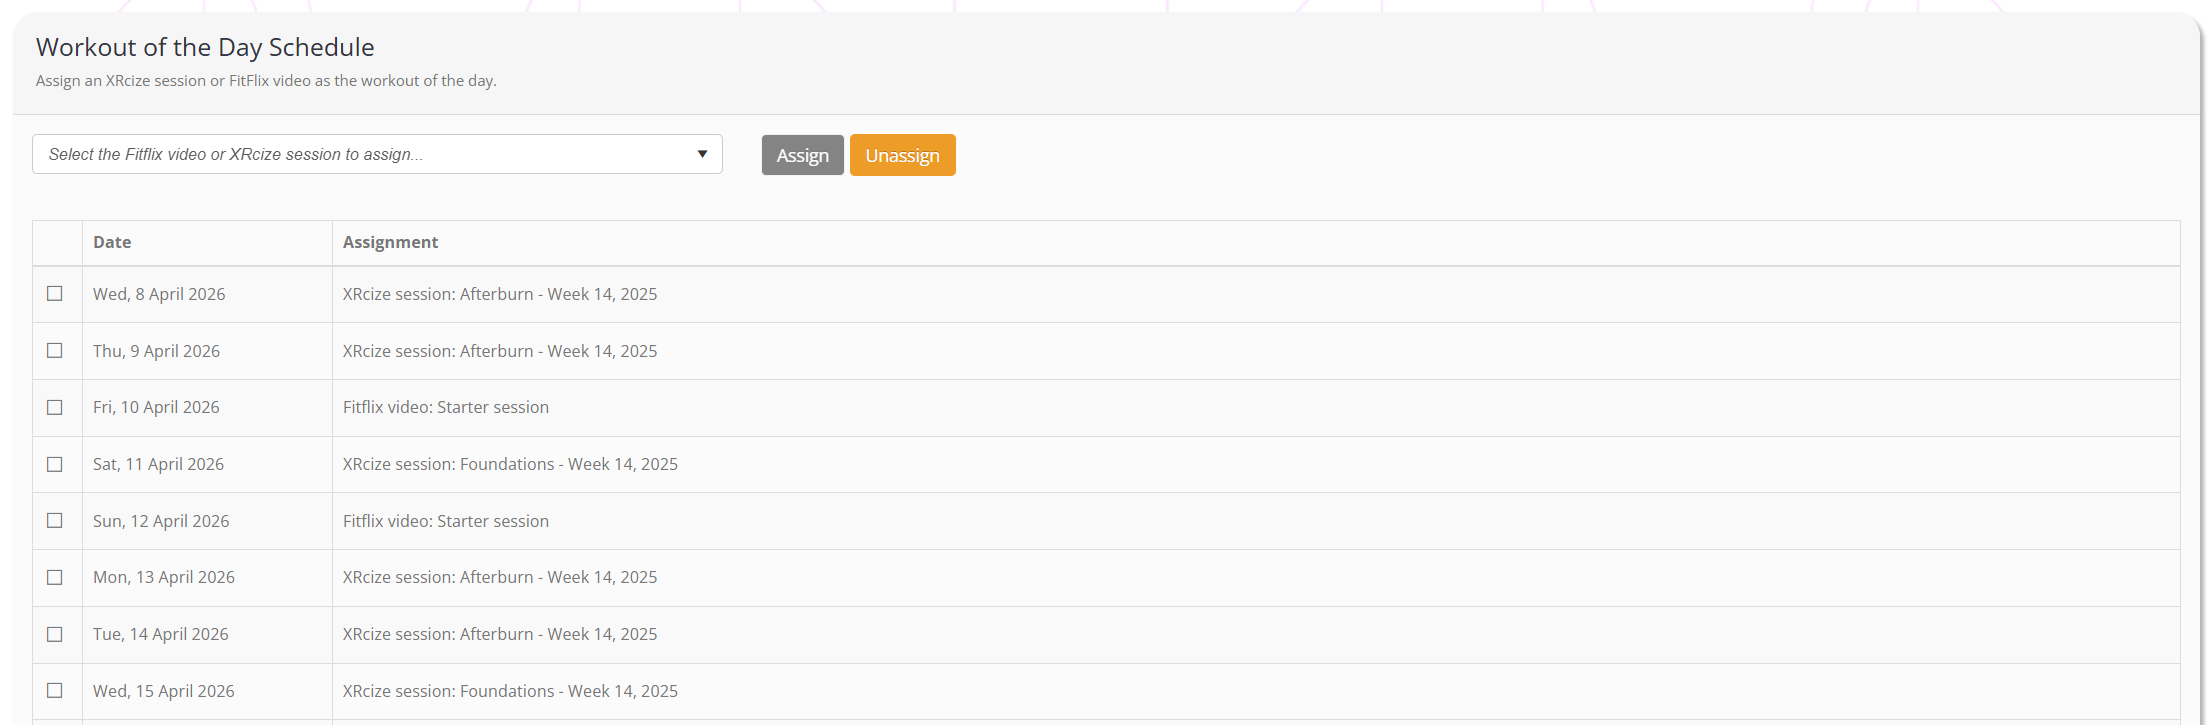
Task: Select the Mon, 13 April 2026 date cell
Action: click(x=164, y=577)
